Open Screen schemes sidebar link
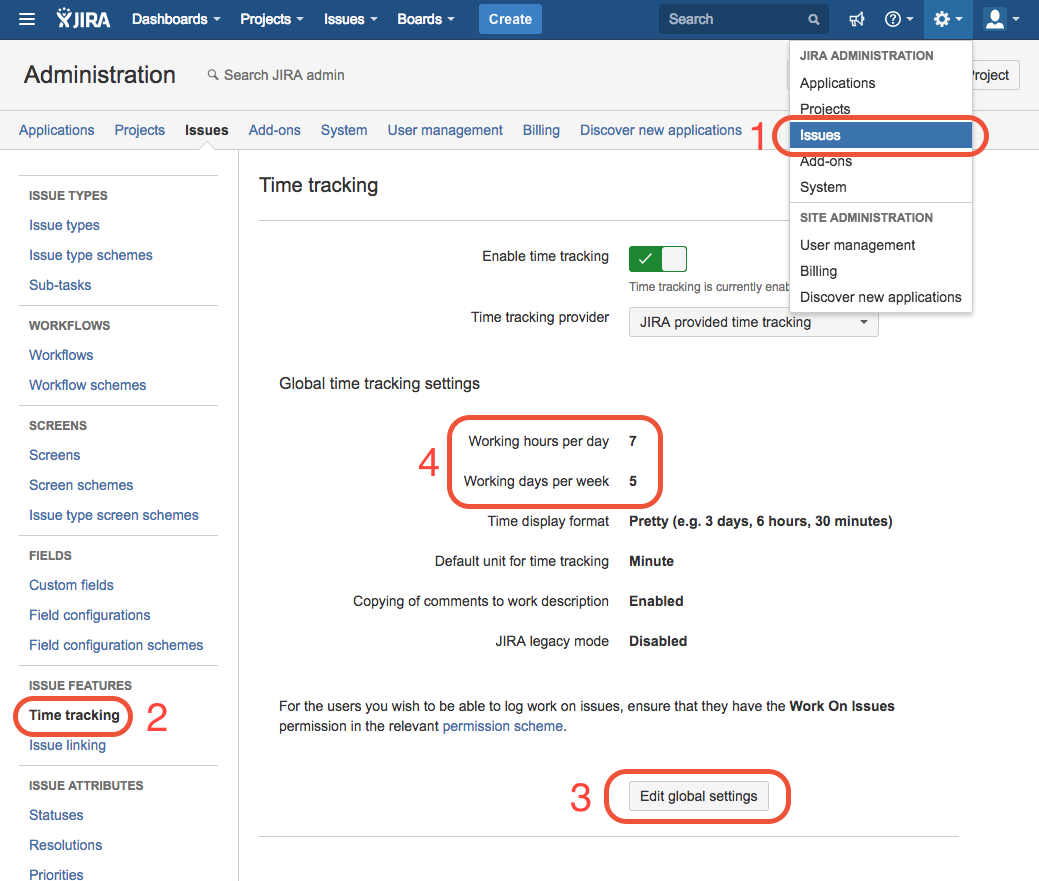This screenshot has height=881, width=1039. click(x=81, y=486)
